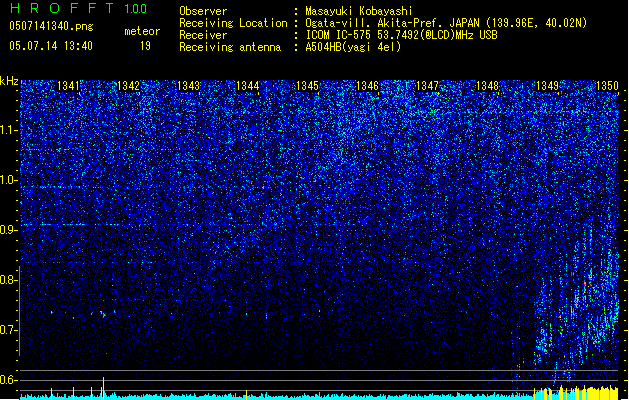This screenshot has height=400, width=629.
Task: Click the 1348 time marker
Action: (x=487, y=86)
